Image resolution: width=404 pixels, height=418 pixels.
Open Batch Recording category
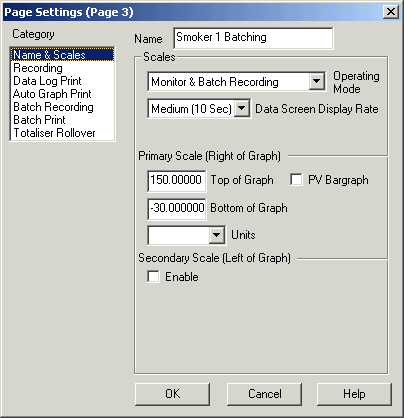(63, 107)
